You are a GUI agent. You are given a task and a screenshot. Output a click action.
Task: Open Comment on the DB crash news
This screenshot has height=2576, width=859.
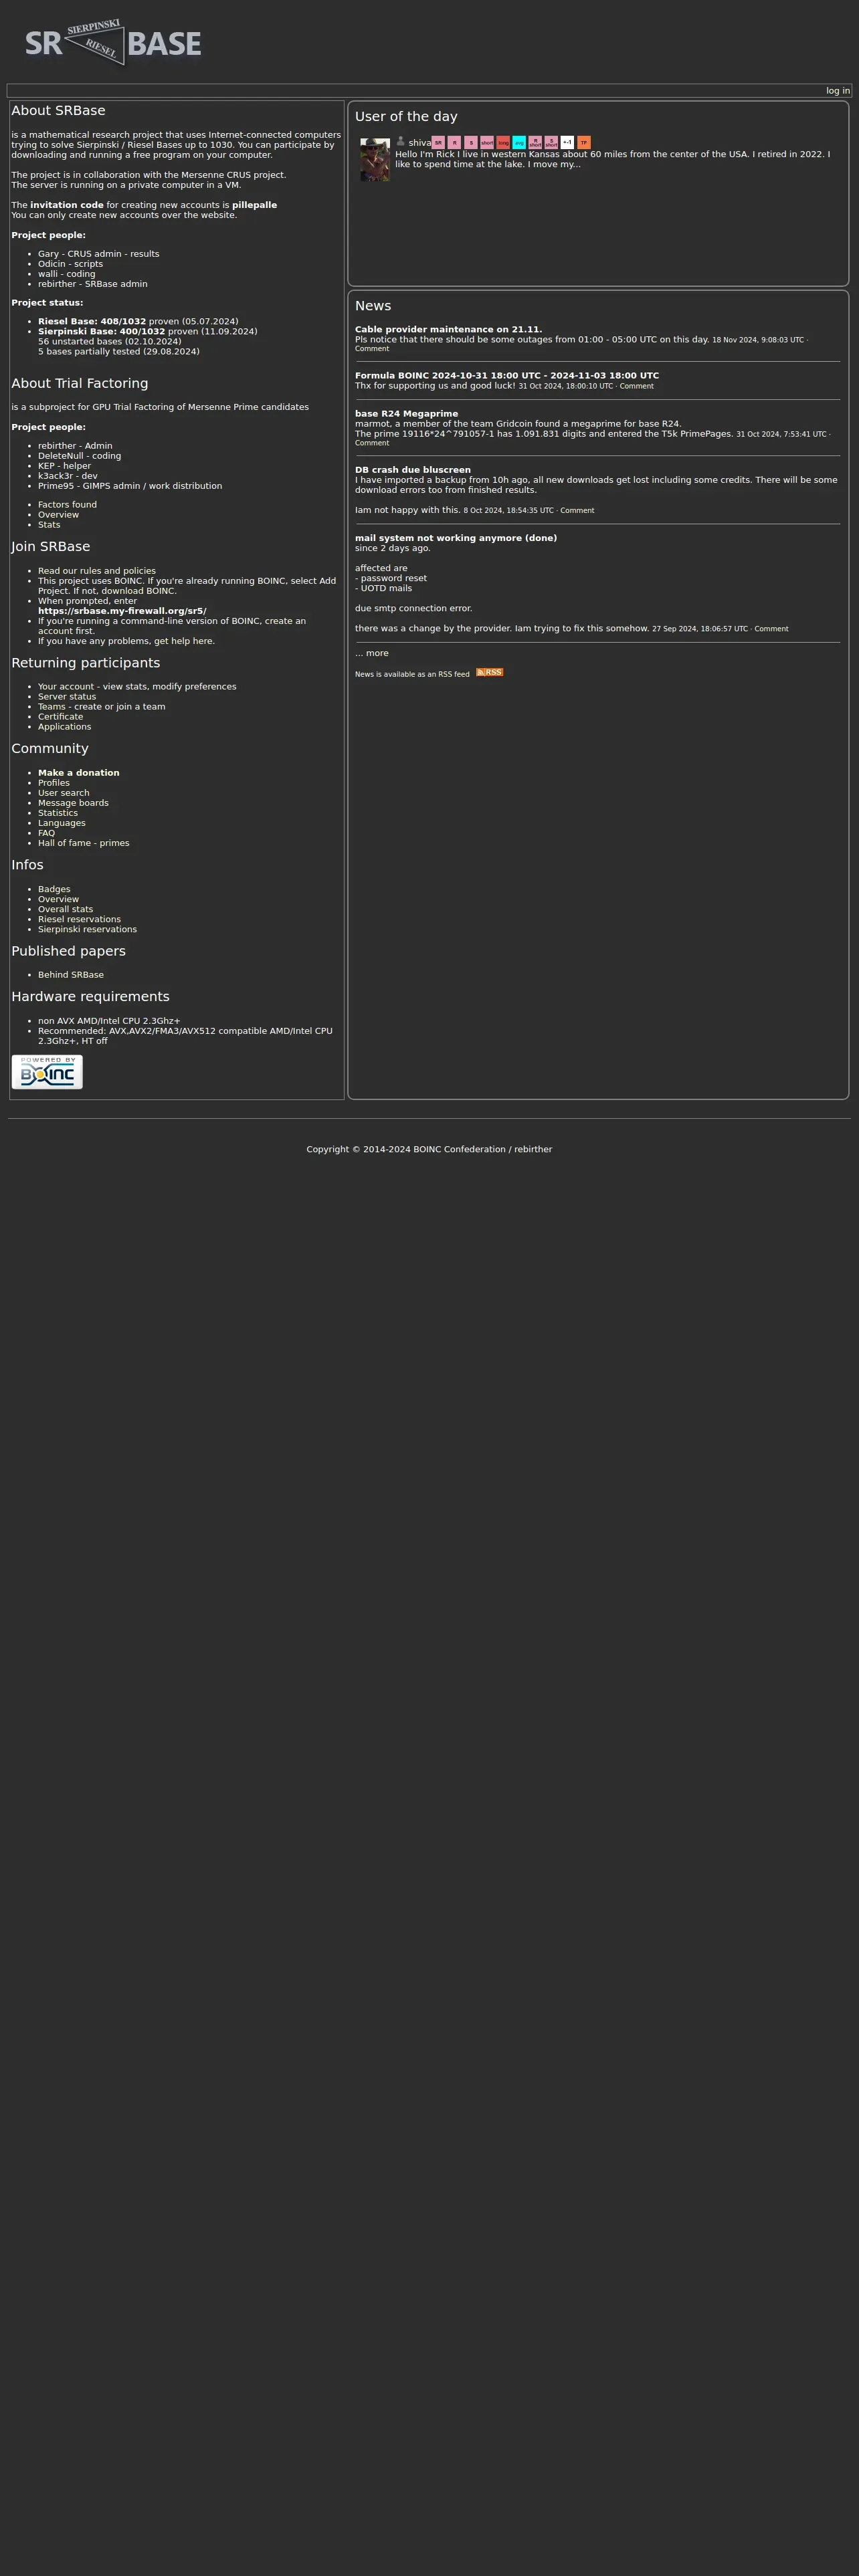point(577,511)
